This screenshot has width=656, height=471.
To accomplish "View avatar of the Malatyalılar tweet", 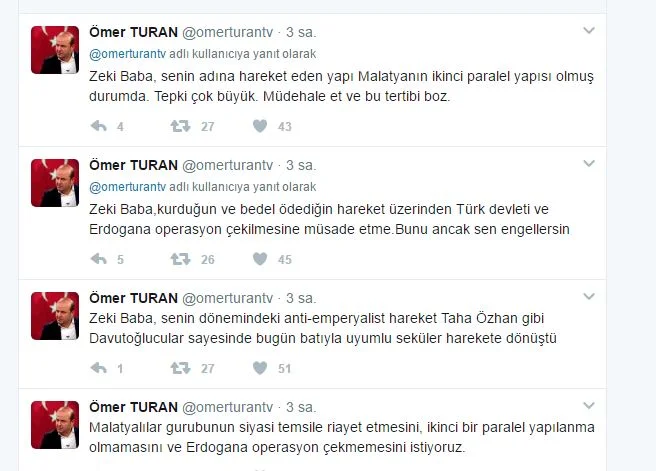I will pyautogui.click(x=55, y=425).
